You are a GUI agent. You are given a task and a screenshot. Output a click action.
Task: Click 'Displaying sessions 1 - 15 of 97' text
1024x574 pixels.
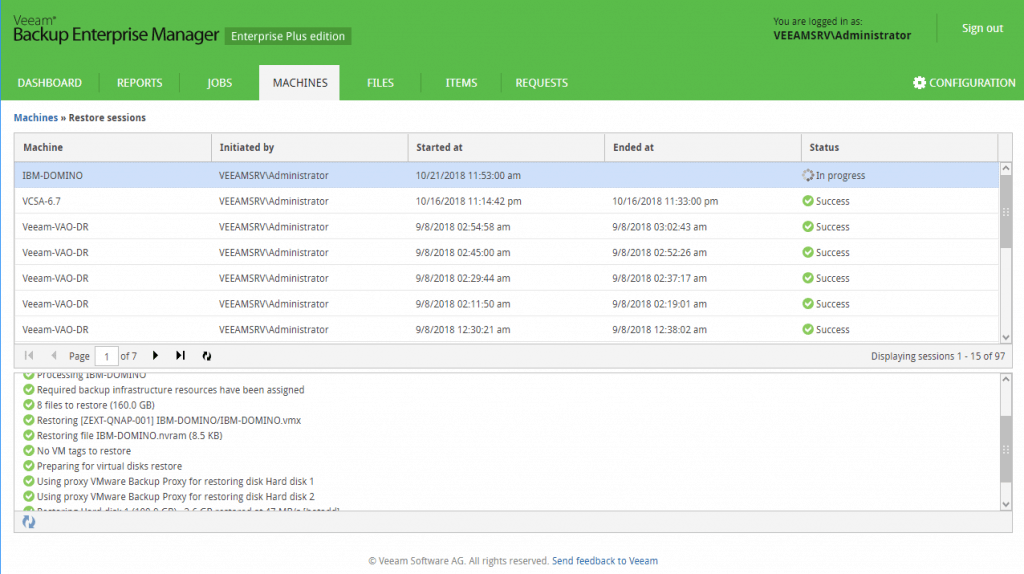tap(938, 356)
